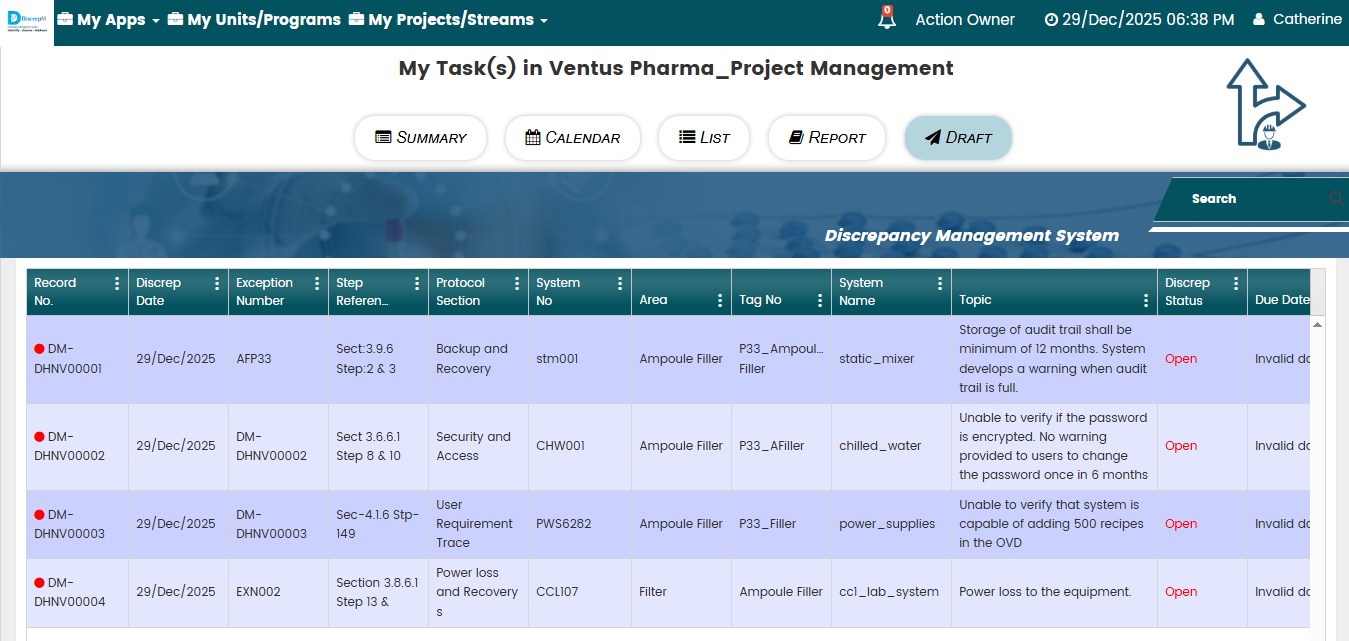Screen dimensions: 1349x641
Task: Open the List view button
Action: pos(704,138)
